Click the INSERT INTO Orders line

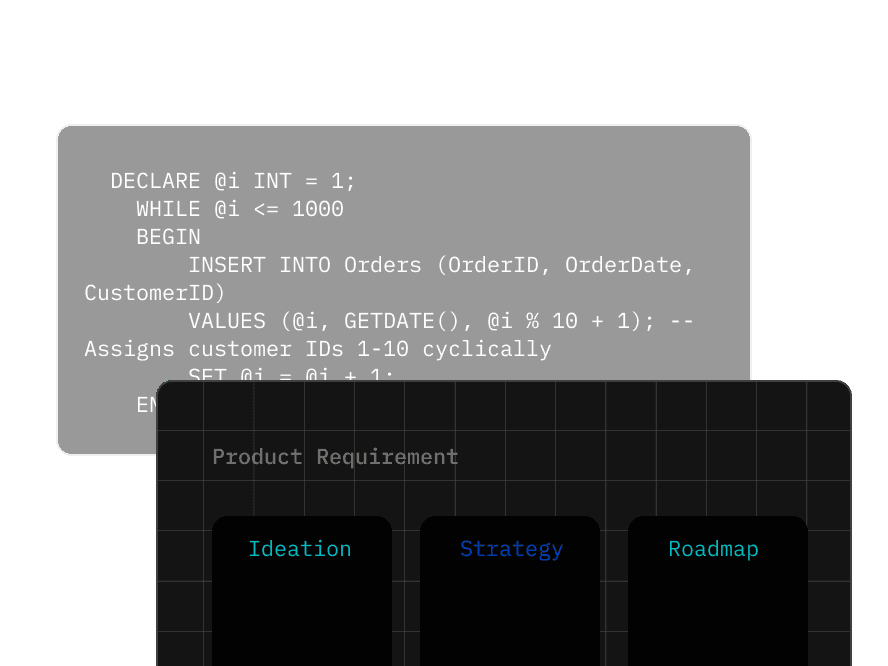(300, 265)
